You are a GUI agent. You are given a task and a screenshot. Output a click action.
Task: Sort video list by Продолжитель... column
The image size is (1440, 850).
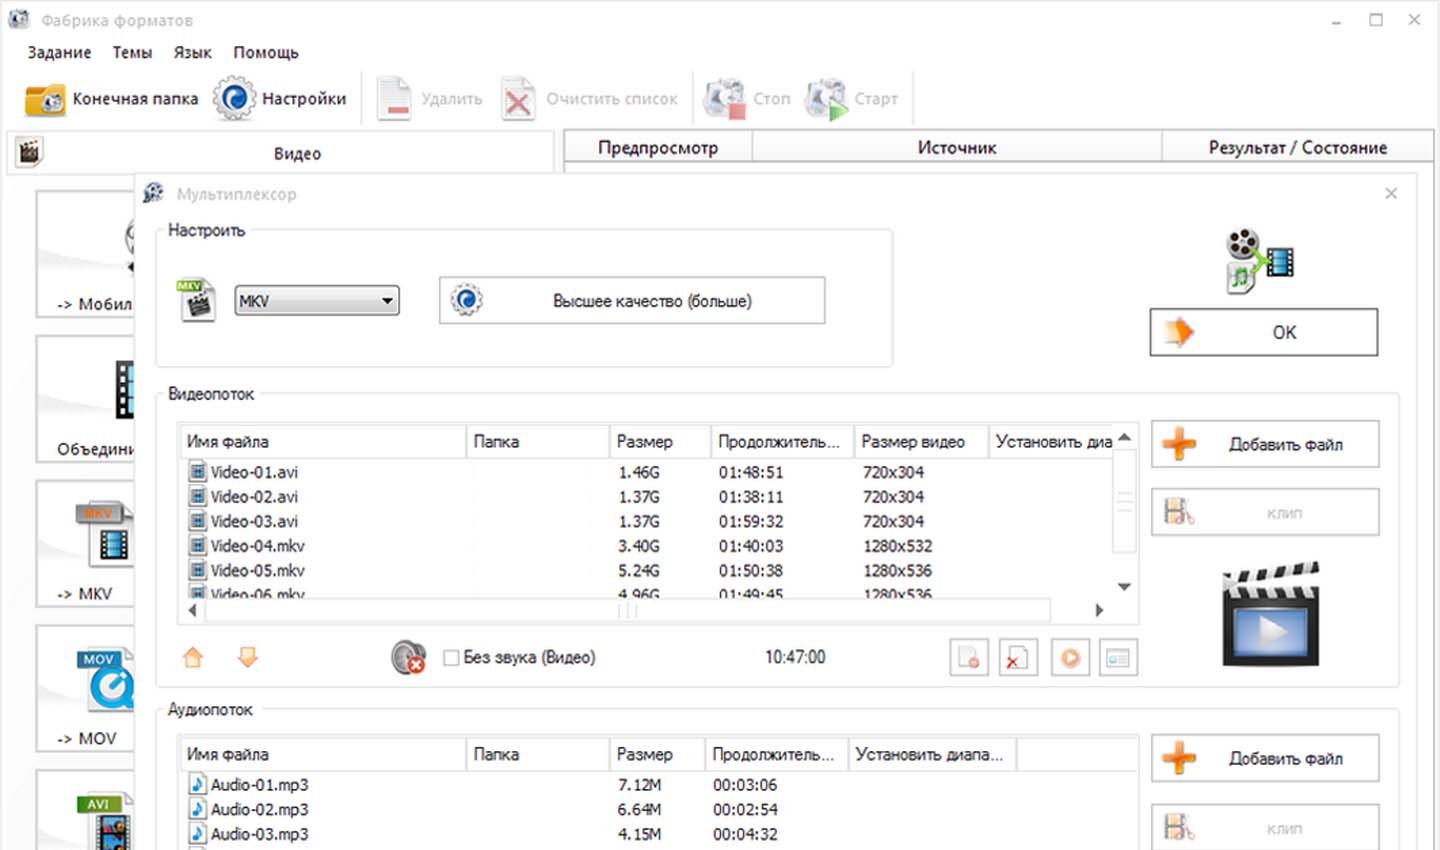click(781, 441)
